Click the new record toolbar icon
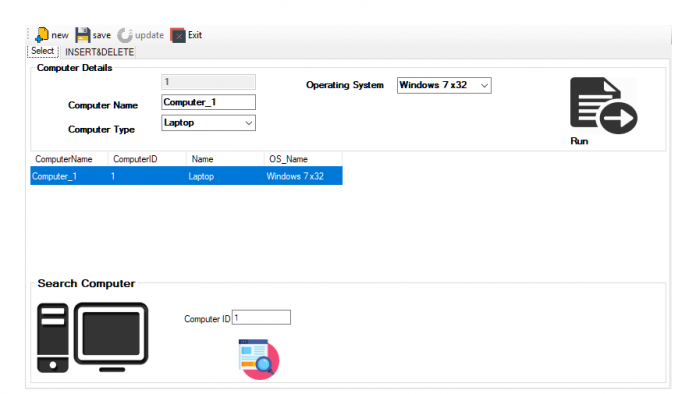Viewport: 696px width, 394px height. click(x=42, y=35)
